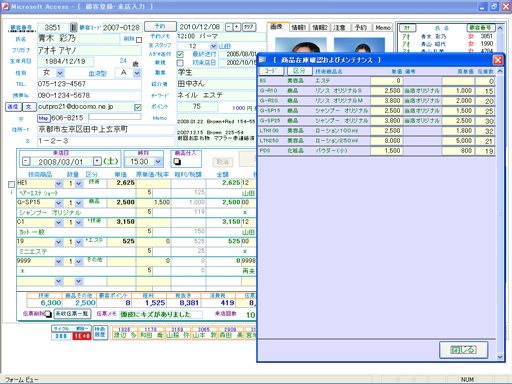This screenshot has width=512, height=384.
Task: Click the 渡辺 customer history tile
Action: (124, 333)
